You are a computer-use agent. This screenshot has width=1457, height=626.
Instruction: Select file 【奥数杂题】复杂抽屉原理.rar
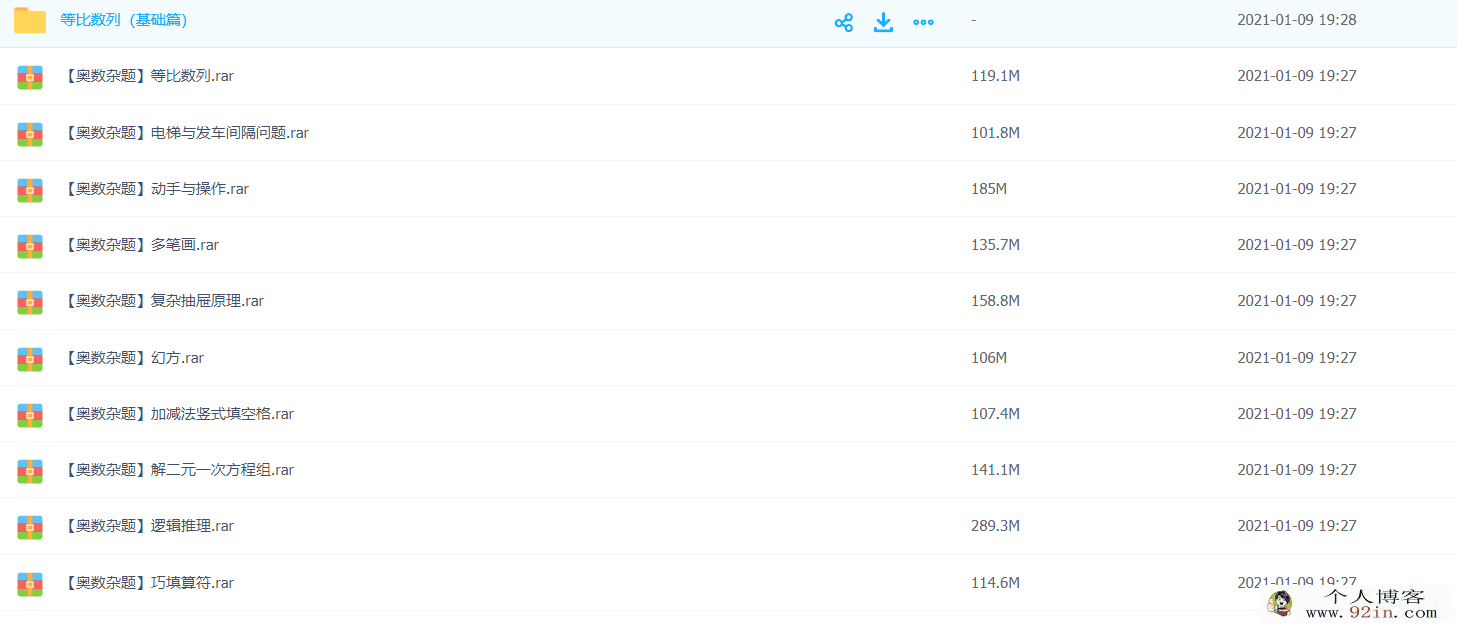click(x=162, y=301)
